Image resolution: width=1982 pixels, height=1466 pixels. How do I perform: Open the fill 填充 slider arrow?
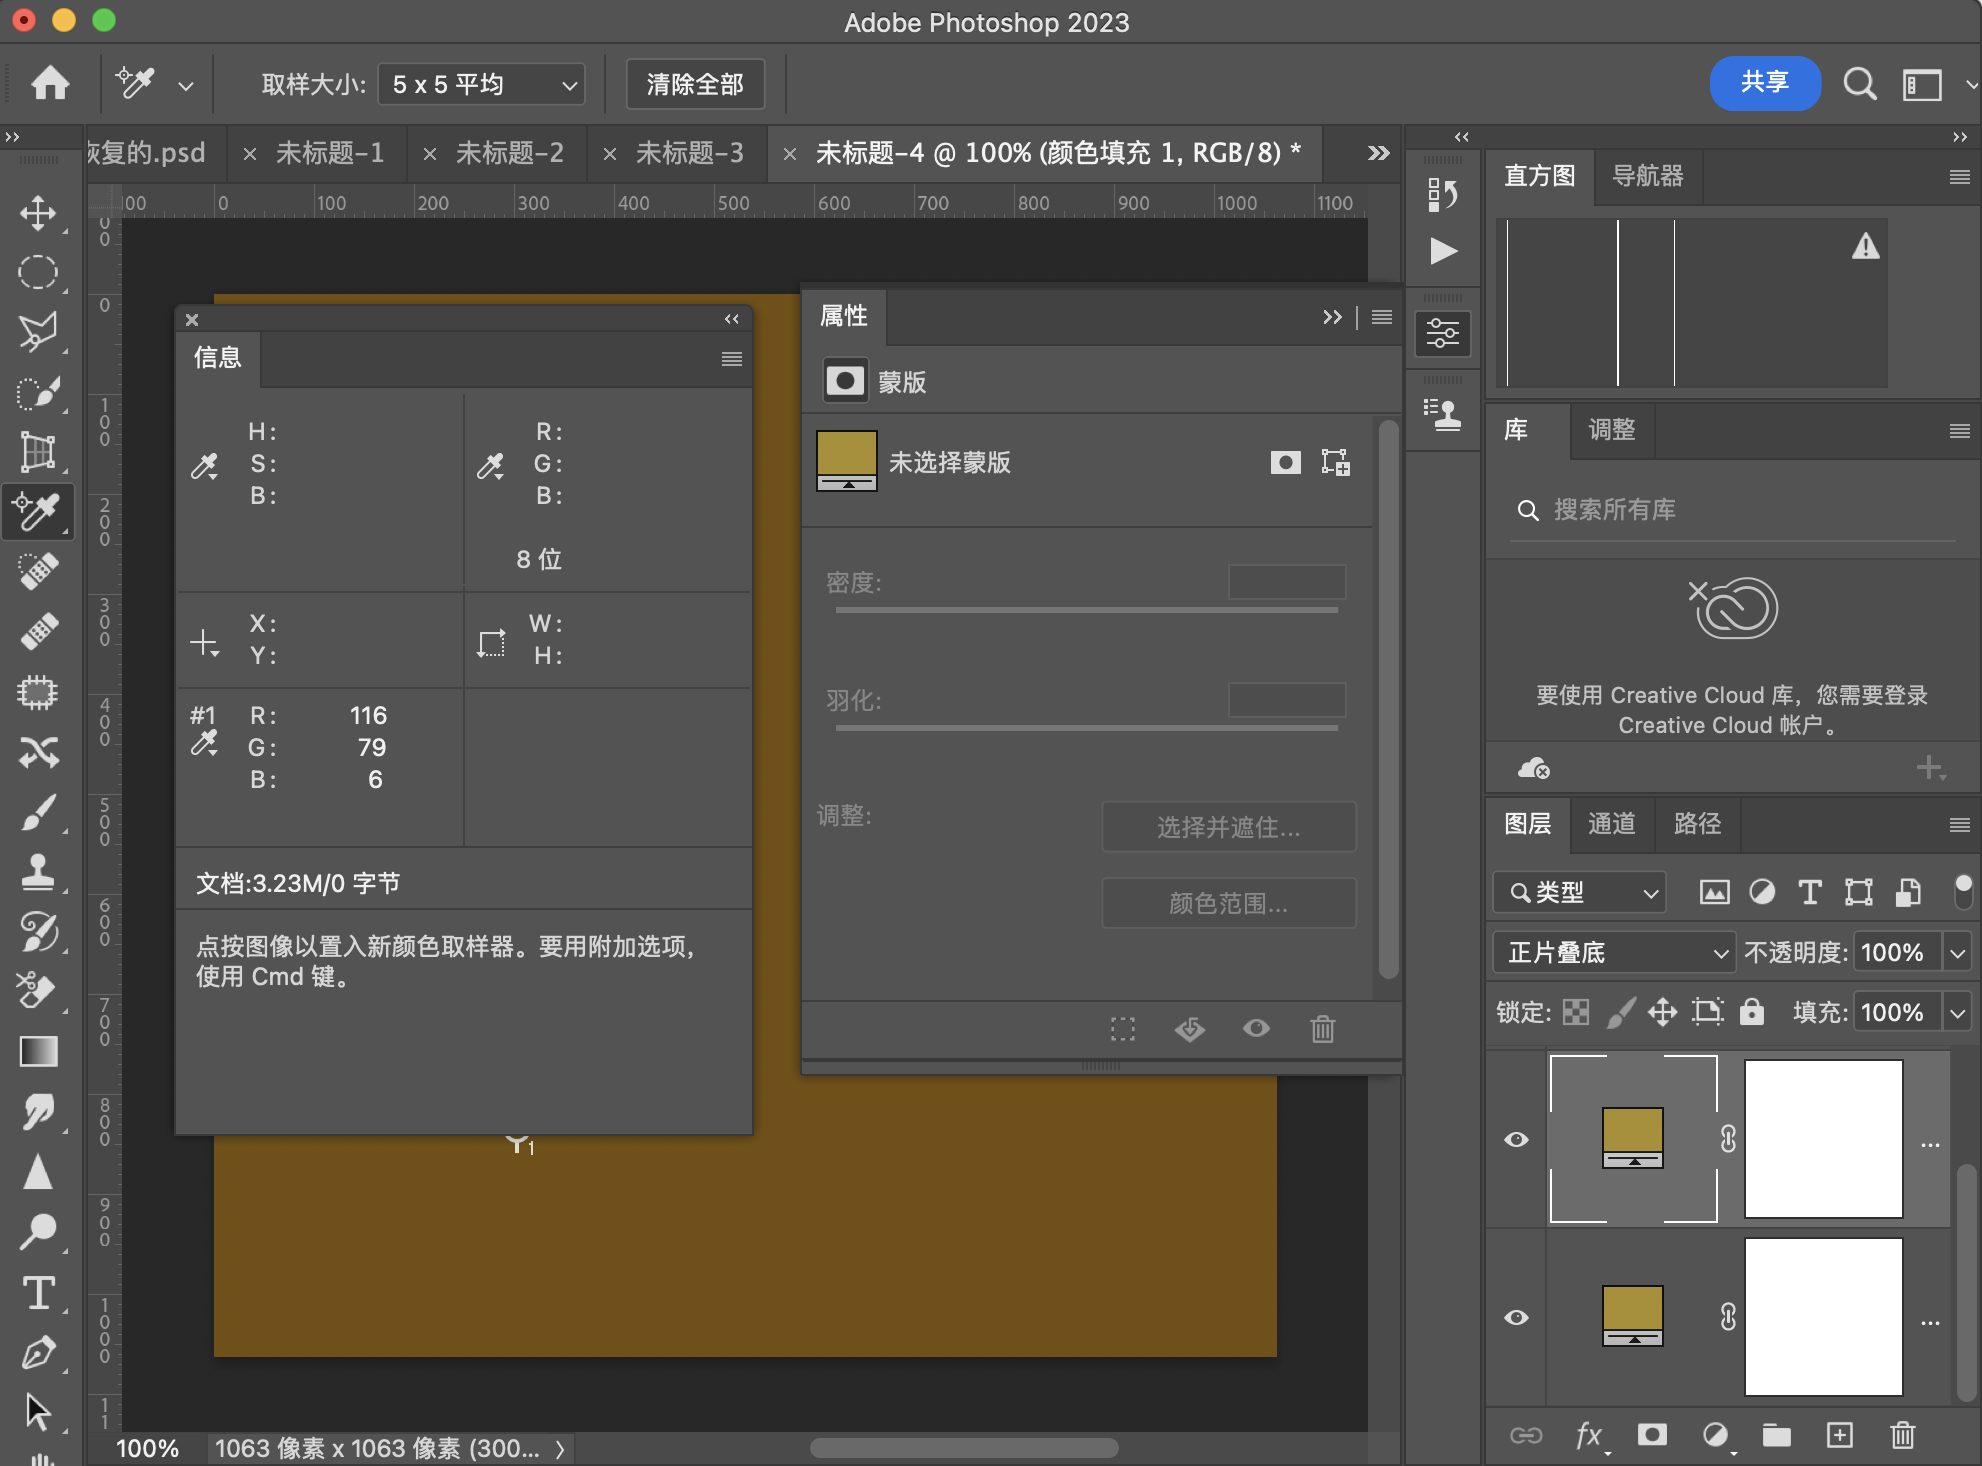[x=1957, y=1012]
